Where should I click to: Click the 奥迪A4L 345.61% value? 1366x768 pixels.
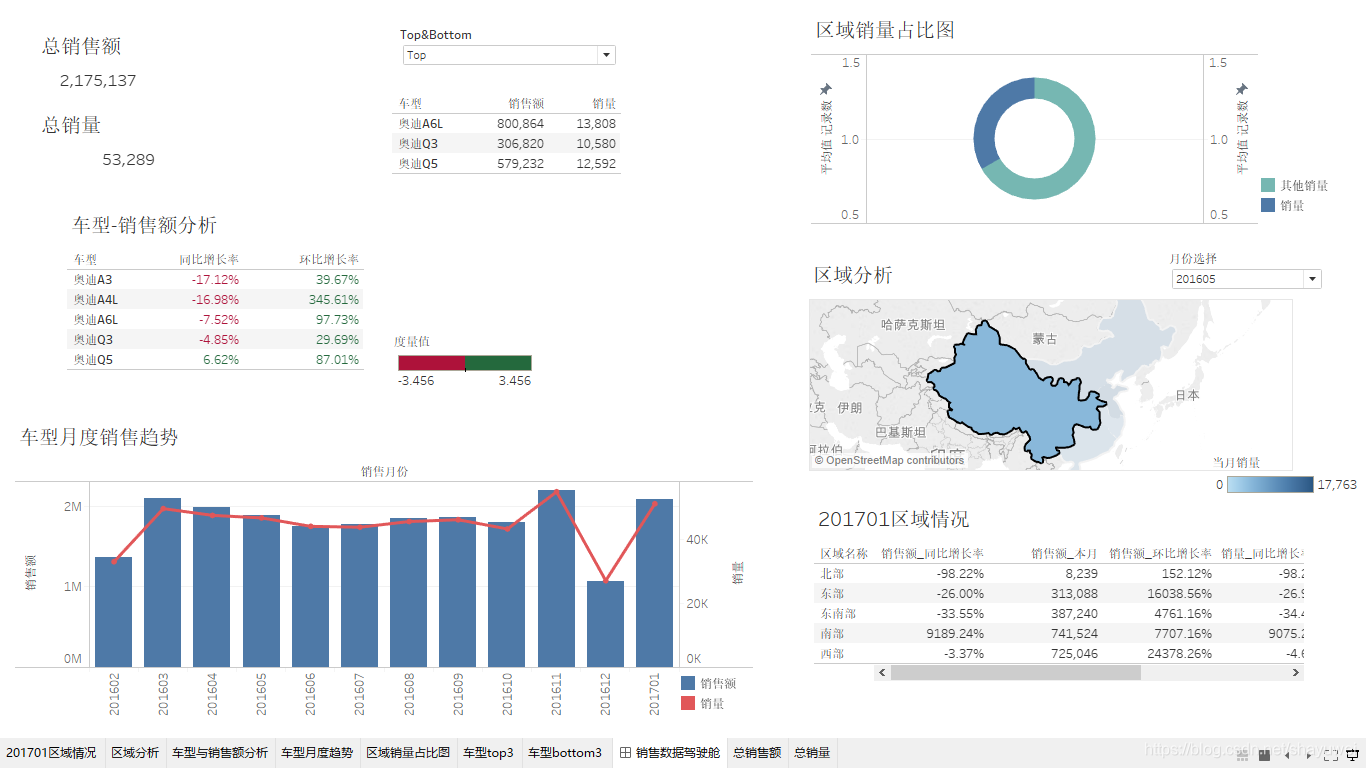click(x=334, y=300)
